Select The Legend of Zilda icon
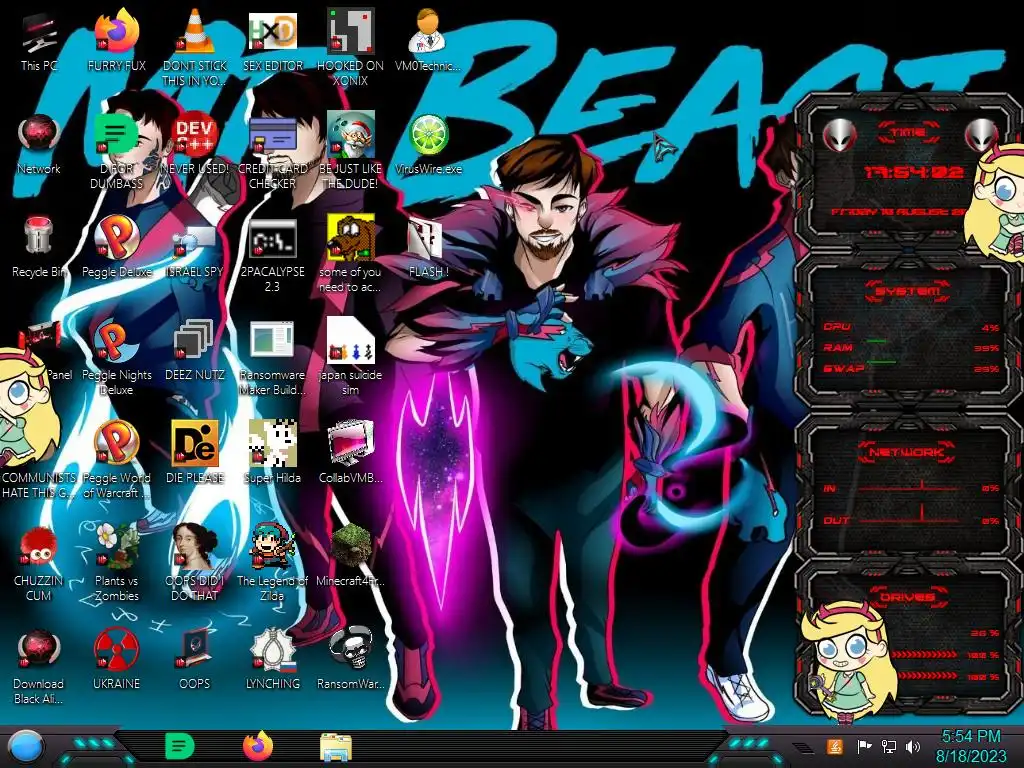This screenshot has height=768, width=1024. tap(272, 563)
